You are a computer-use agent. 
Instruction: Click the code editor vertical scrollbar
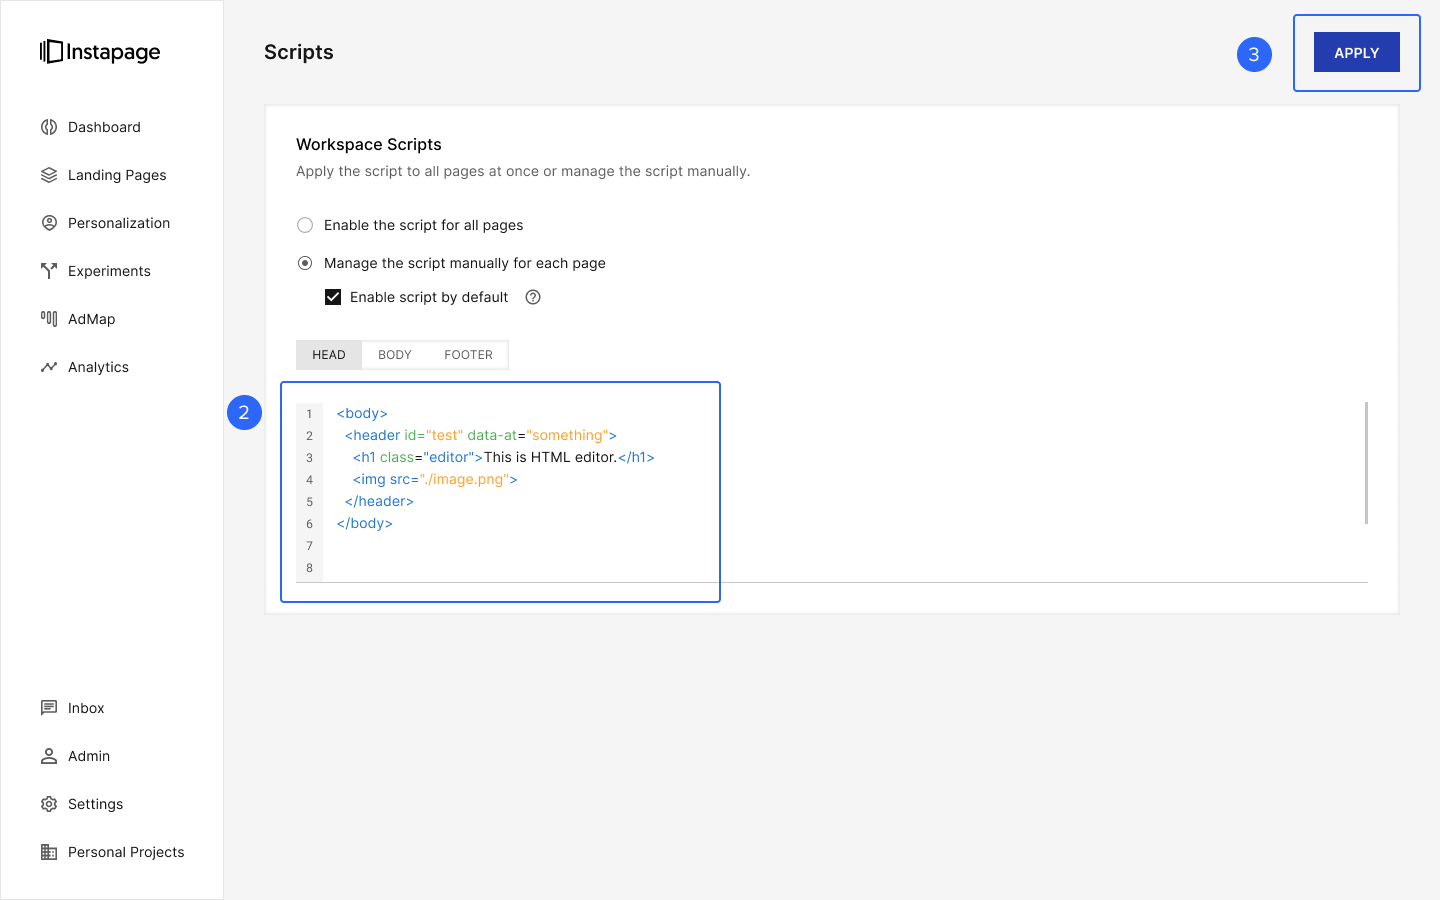[1366, 462]
